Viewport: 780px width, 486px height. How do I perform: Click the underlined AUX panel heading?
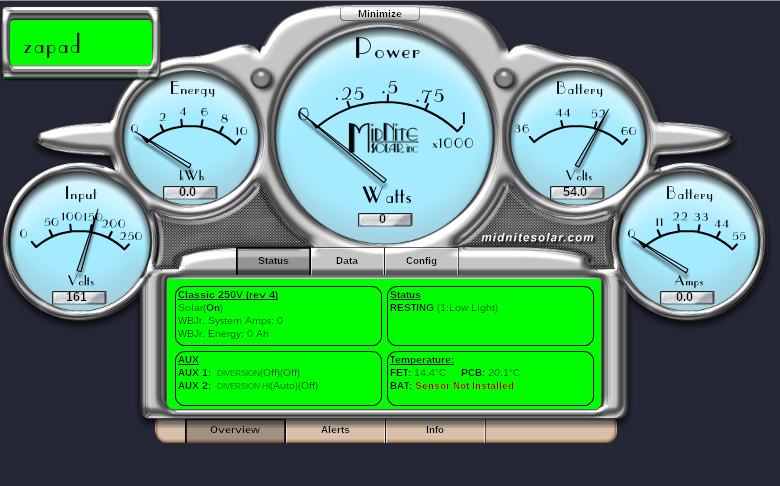(x=189, y=360)
